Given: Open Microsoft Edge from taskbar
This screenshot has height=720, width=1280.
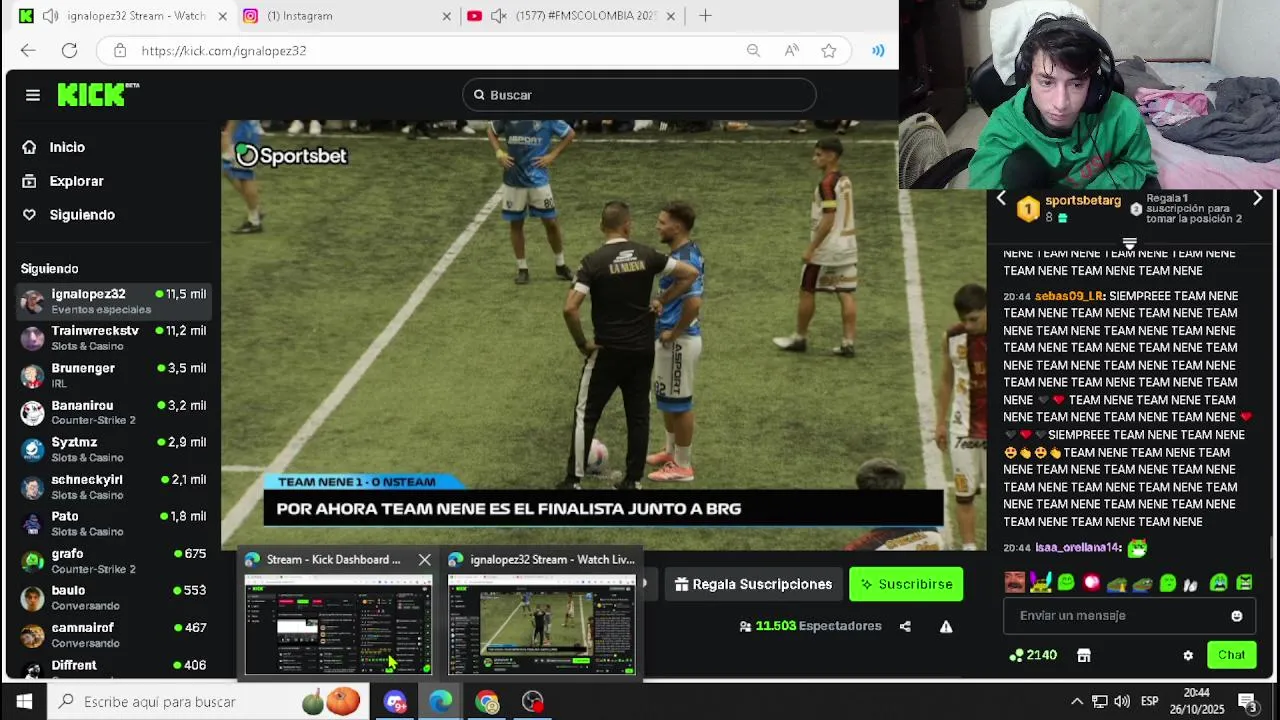Looking at the screenshot, I should [x=441, y=702].
